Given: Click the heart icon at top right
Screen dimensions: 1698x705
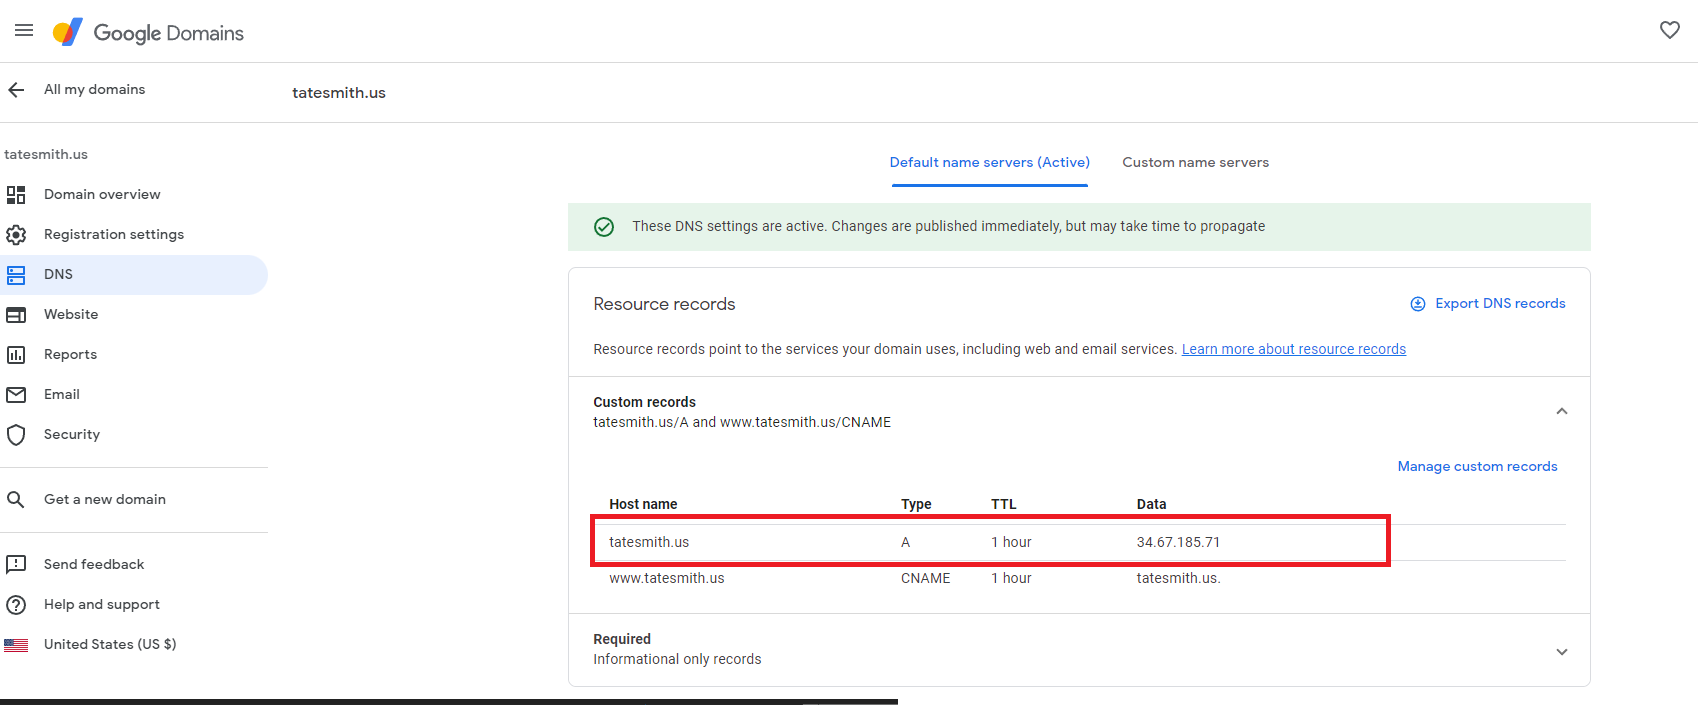Looking at the screenshot, I should tap(1669, 30).
